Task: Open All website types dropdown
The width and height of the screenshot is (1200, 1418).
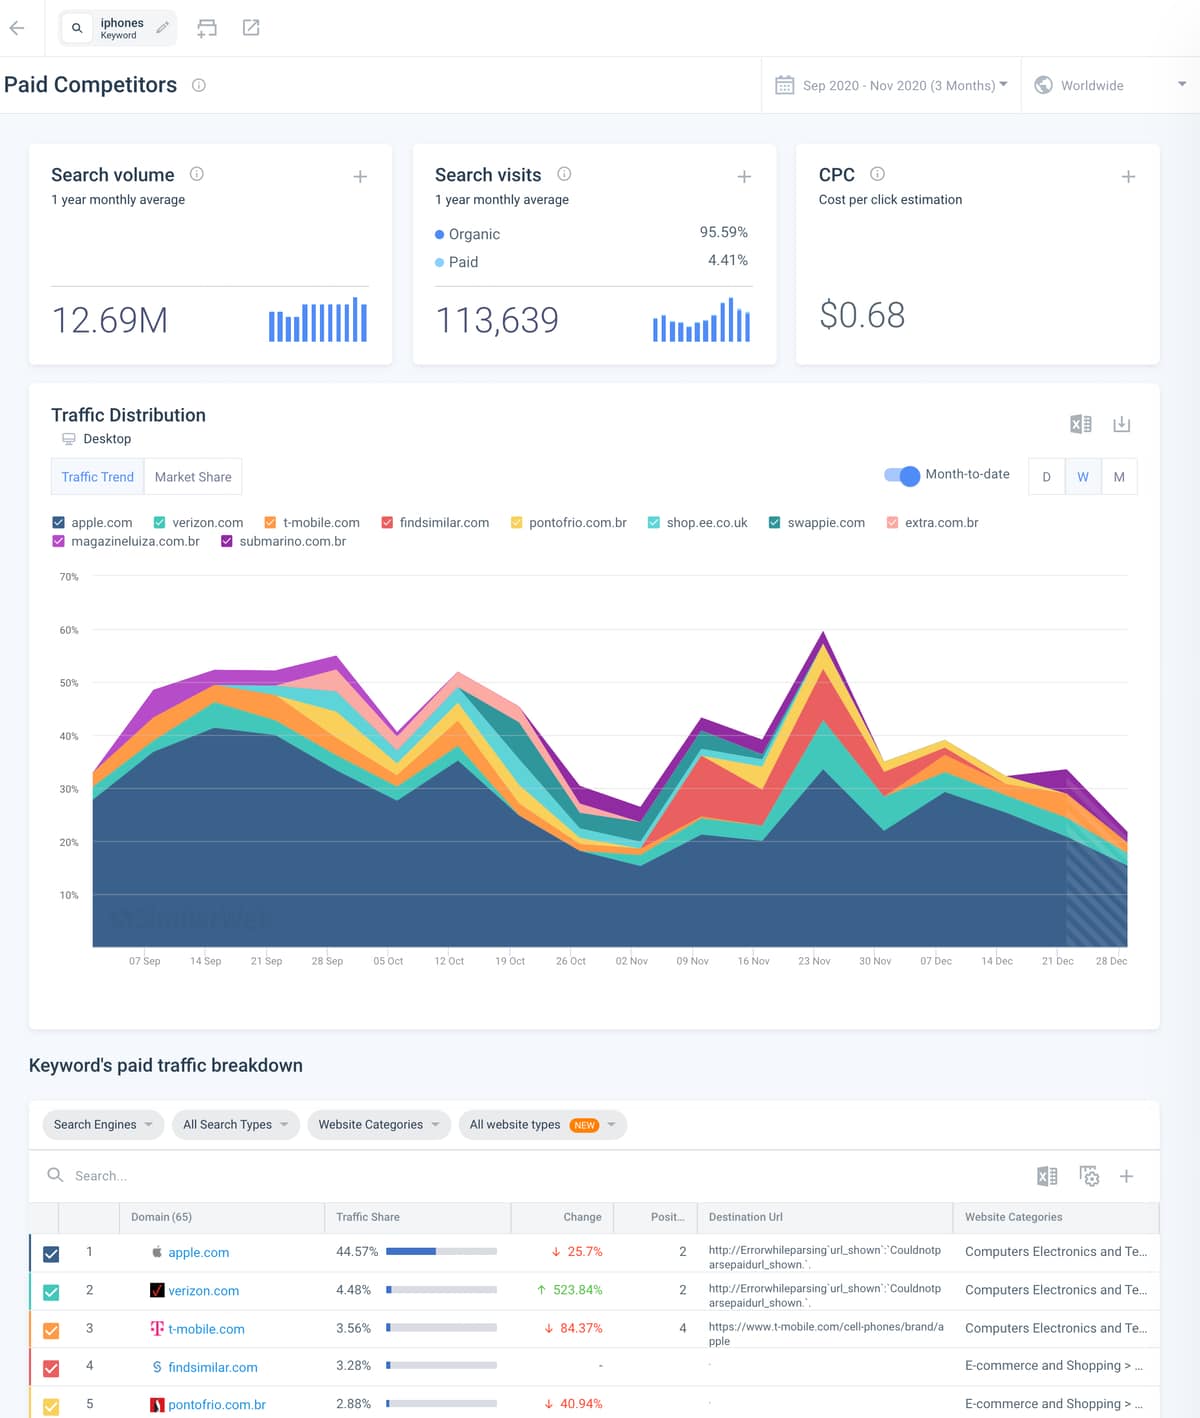Action: pos(543,1124)
